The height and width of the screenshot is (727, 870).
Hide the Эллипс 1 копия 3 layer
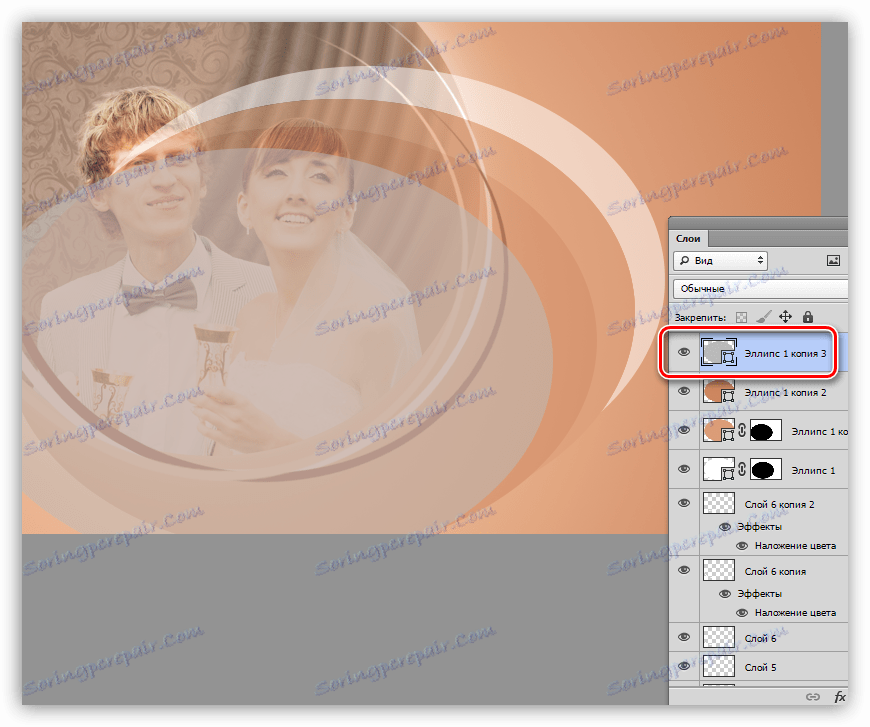(x=684, y=352)
